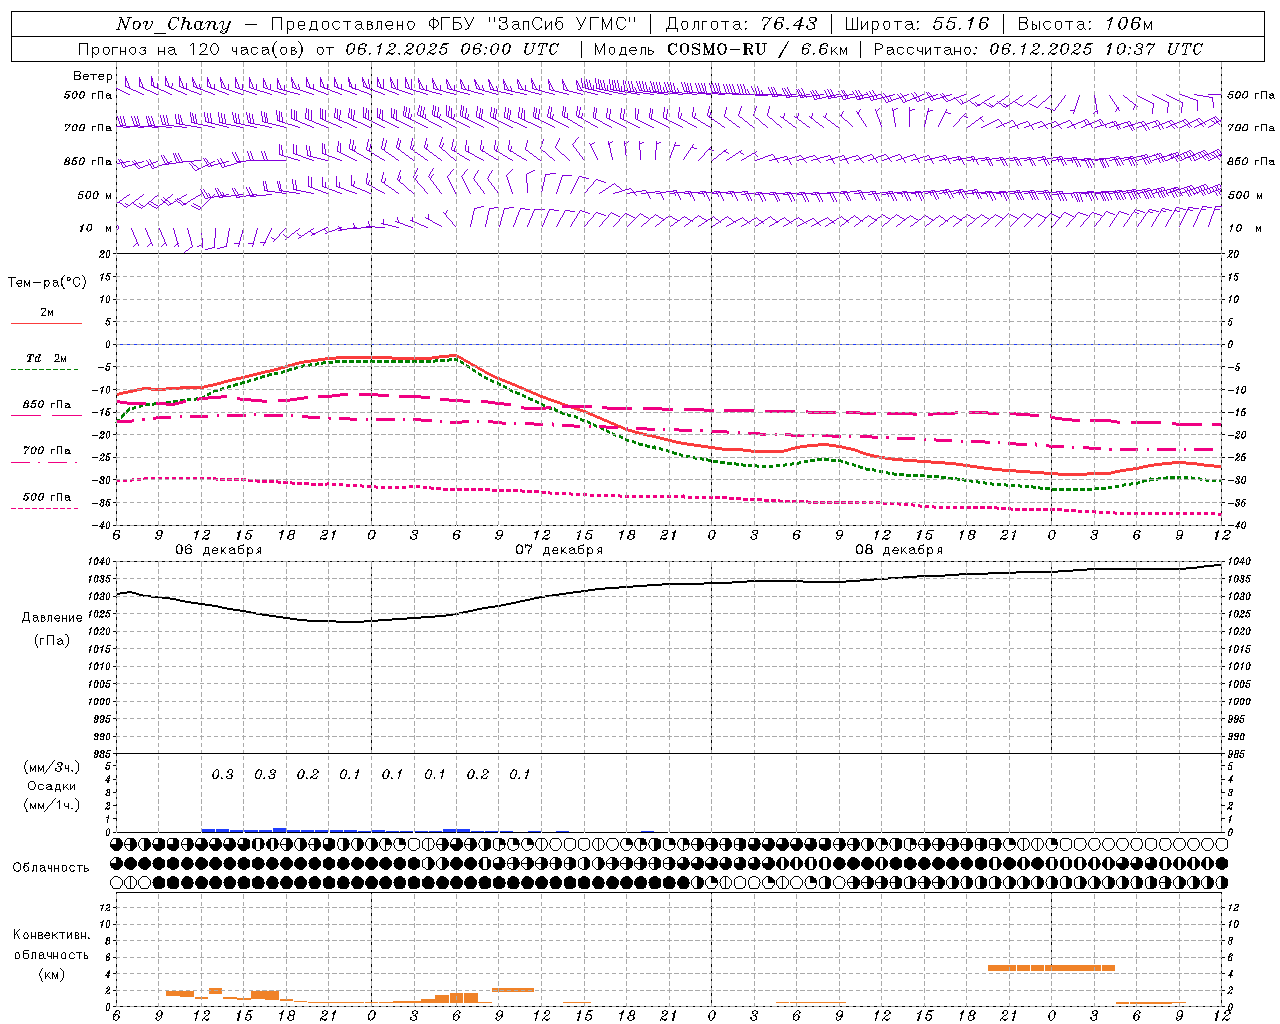This screenshot has width=1280, height=1024.
Task: Click the 06 декабря date label
Action: click(x=219, y=550)
